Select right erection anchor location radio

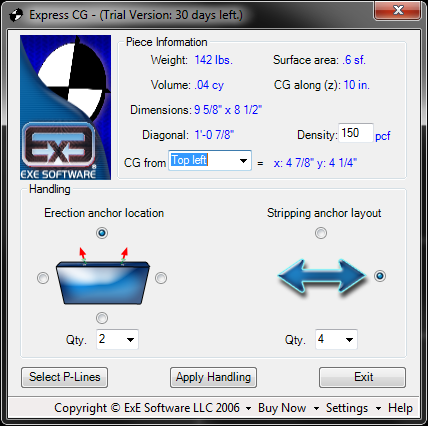161,278
